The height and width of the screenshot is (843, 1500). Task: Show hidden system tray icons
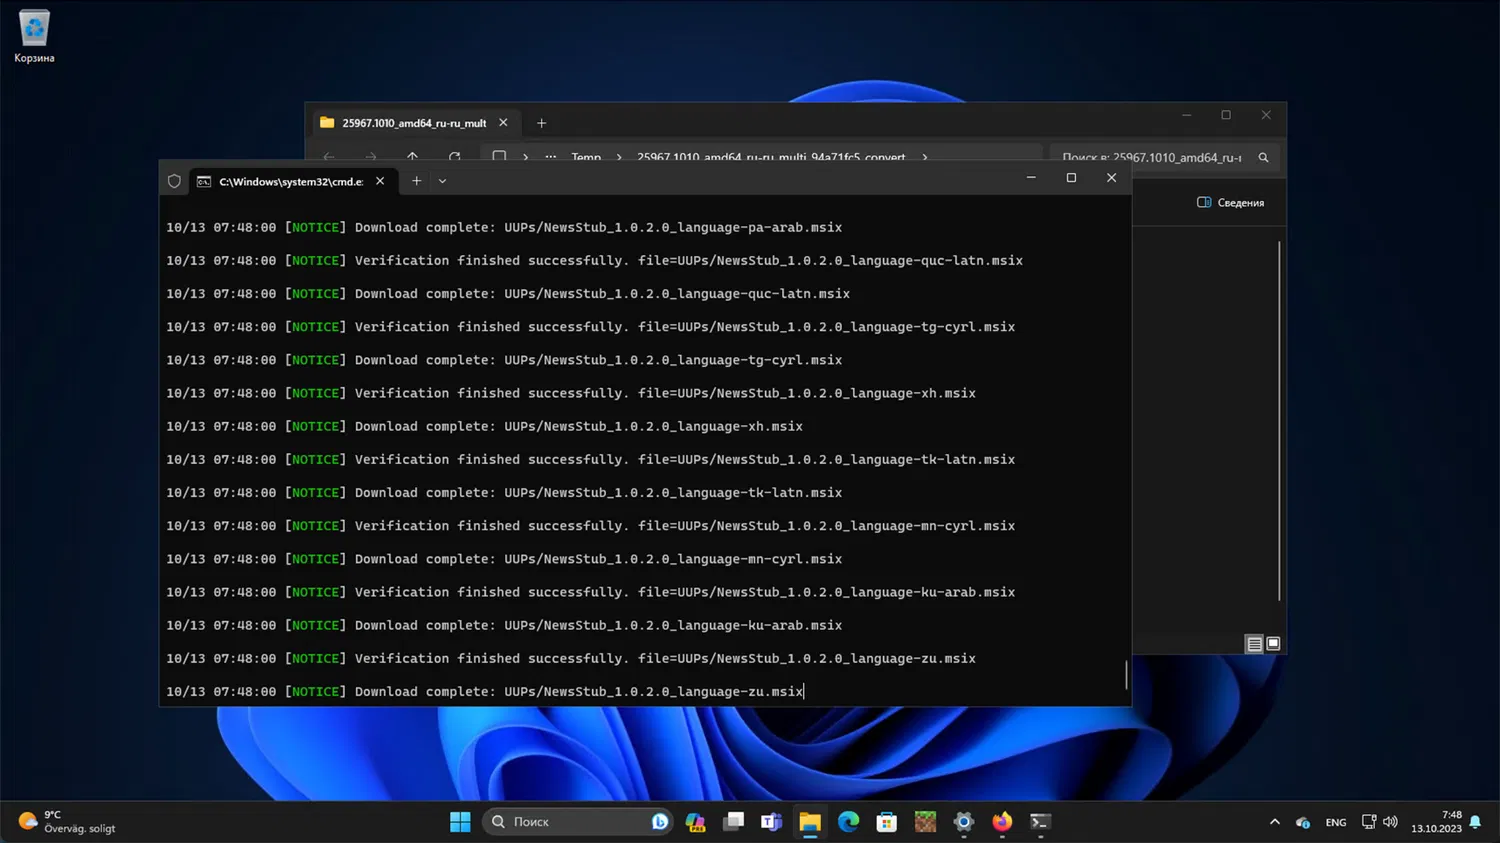tap(1274, 822)
